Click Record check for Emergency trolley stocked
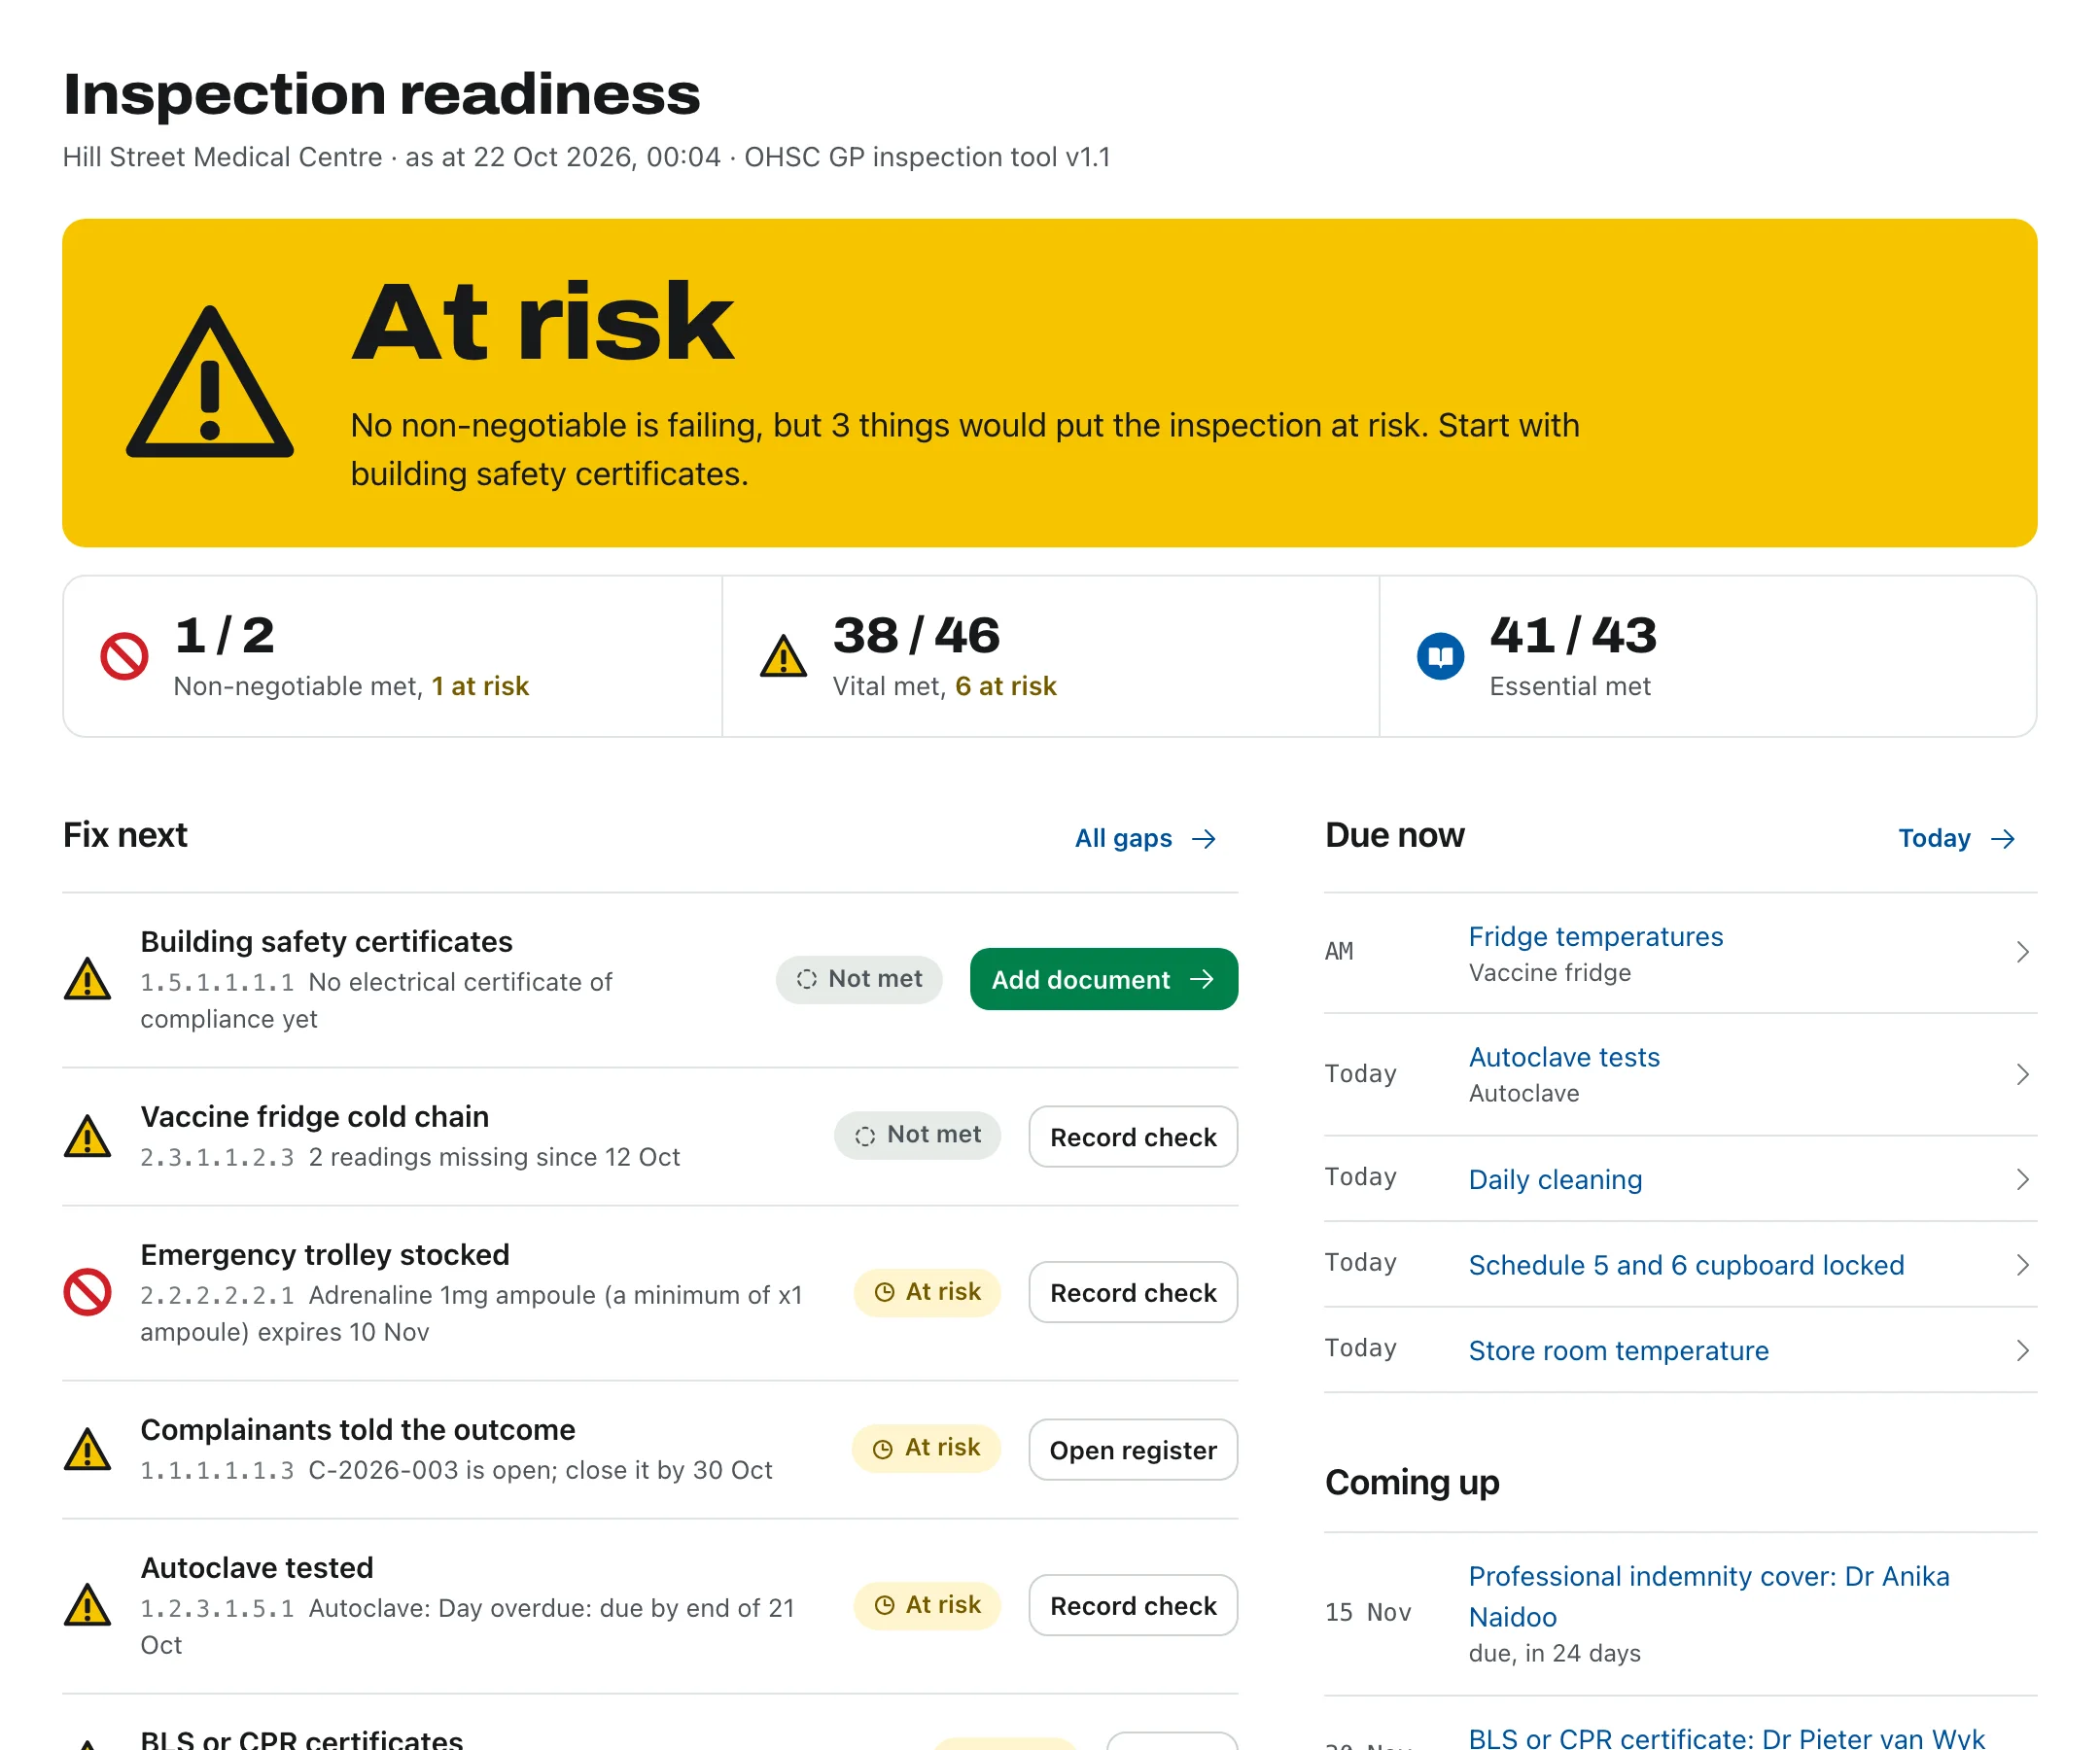This screenshot has width=2100, height=1750. click(1133, 1293)
